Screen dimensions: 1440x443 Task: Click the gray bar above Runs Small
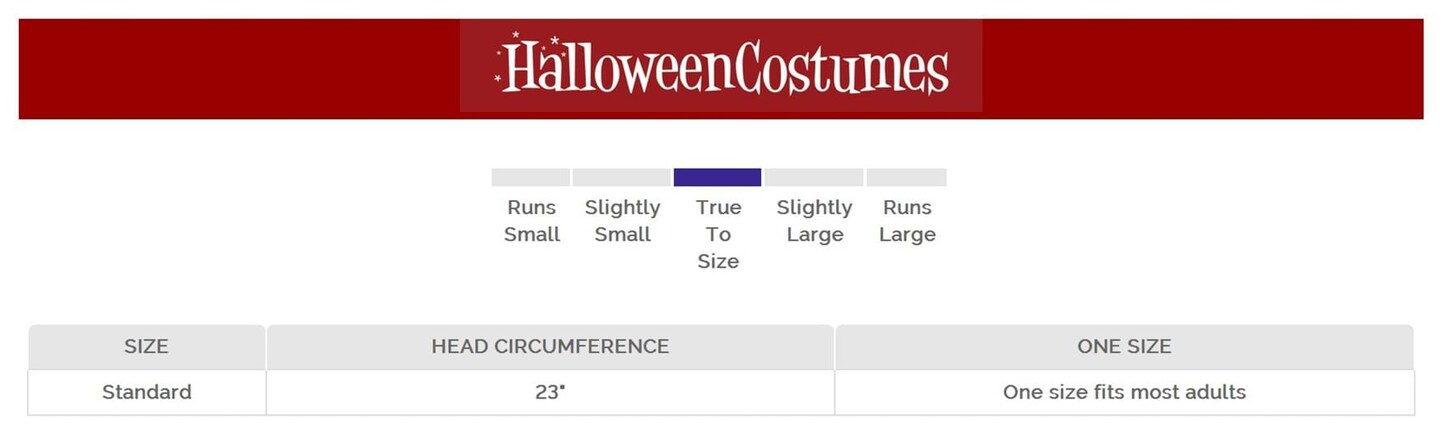[530, 178]
